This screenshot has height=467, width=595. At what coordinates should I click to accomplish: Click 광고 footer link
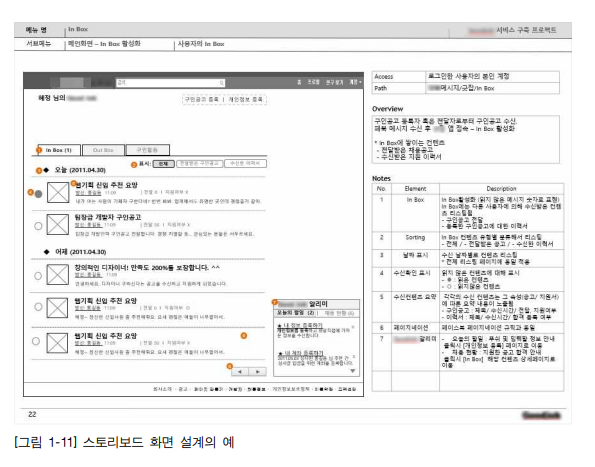coord(183,389)
